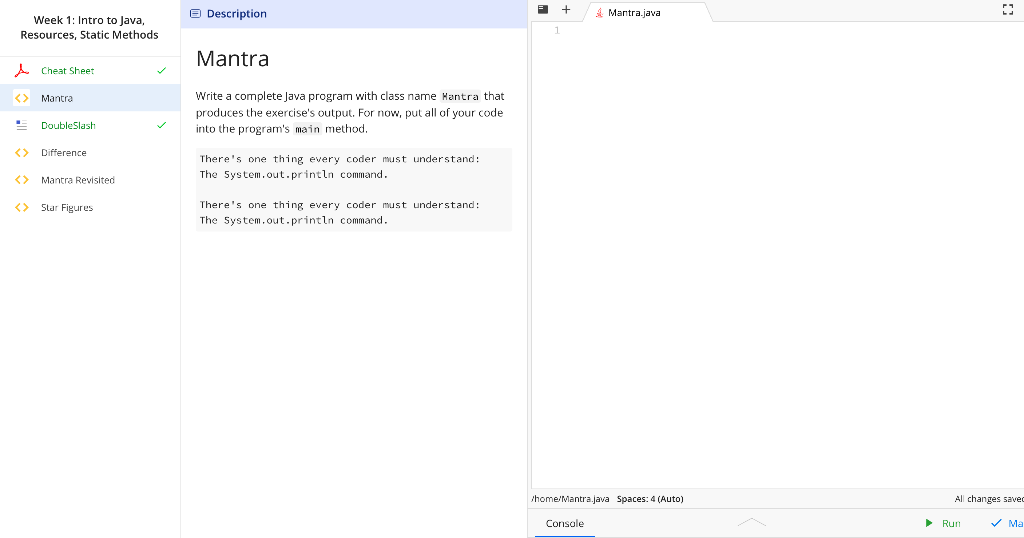Viewport: 1024px width, 538px height.
Task: Click the inline 'Mantra' class name code
Action: [x=460, y=97]
